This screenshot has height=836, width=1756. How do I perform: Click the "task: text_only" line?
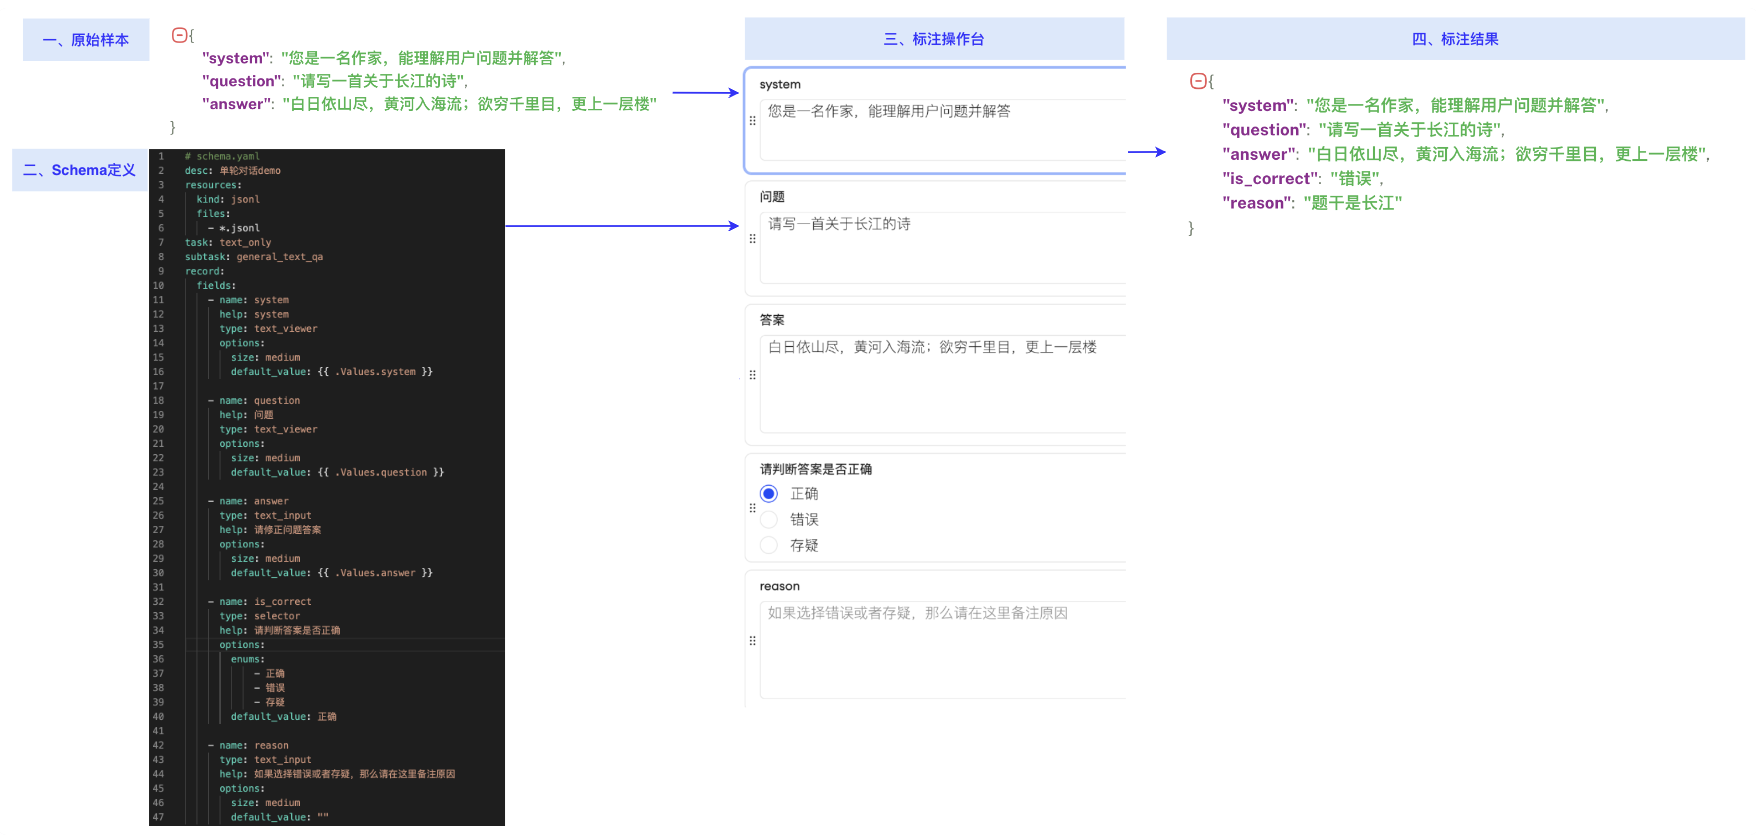point(228,242)
